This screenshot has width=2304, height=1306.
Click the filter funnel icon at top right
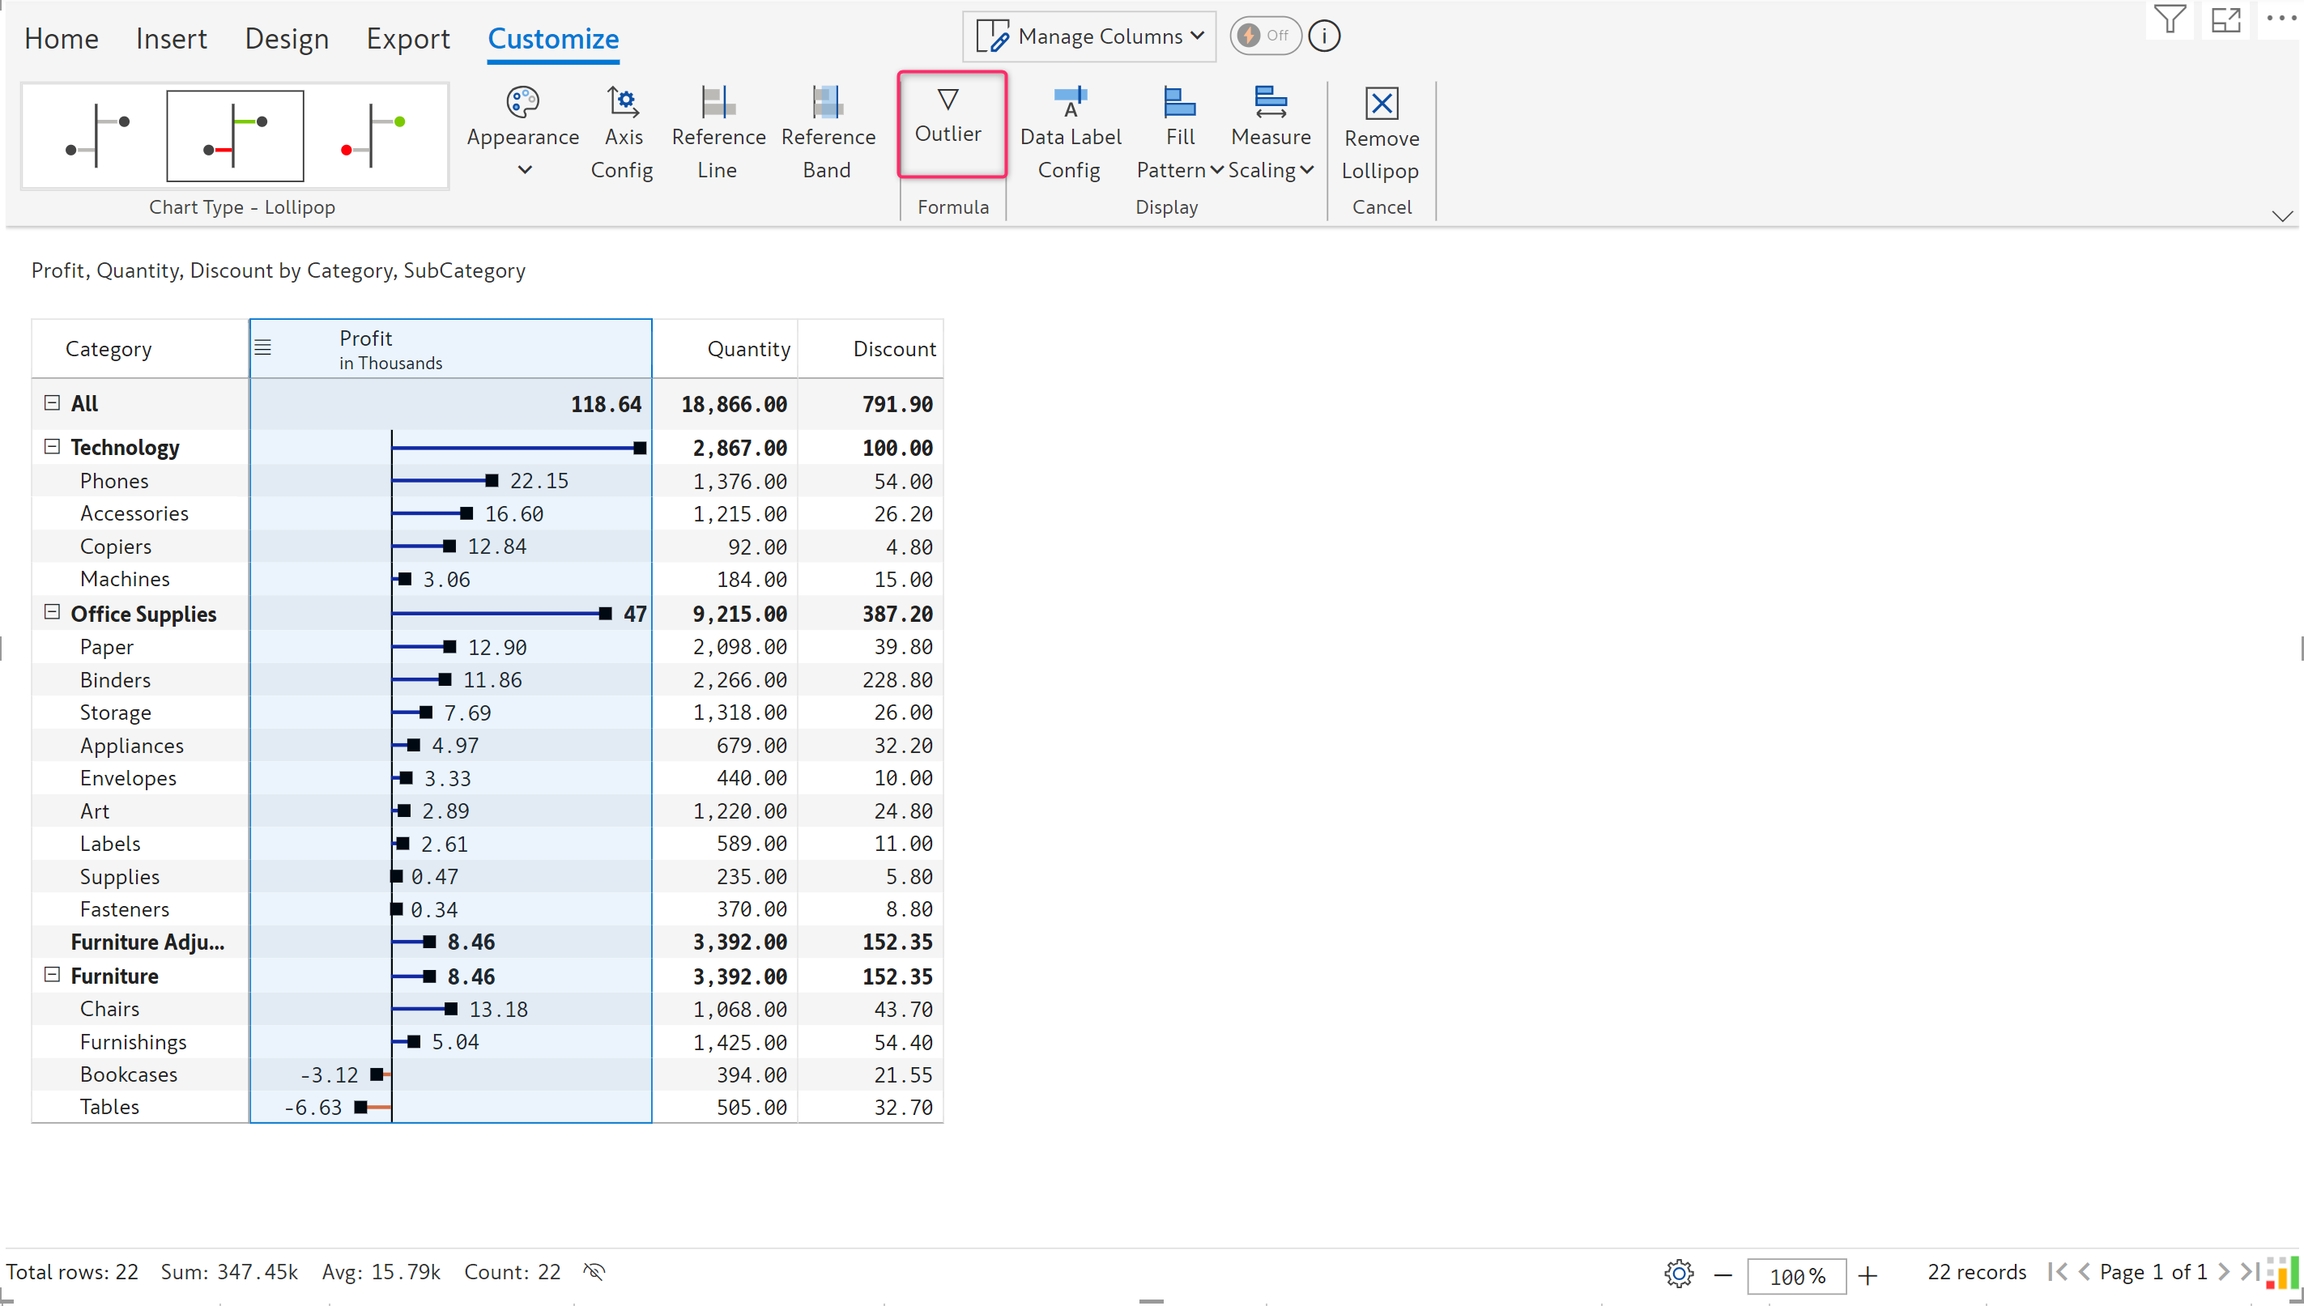(x=2169, y=20)
